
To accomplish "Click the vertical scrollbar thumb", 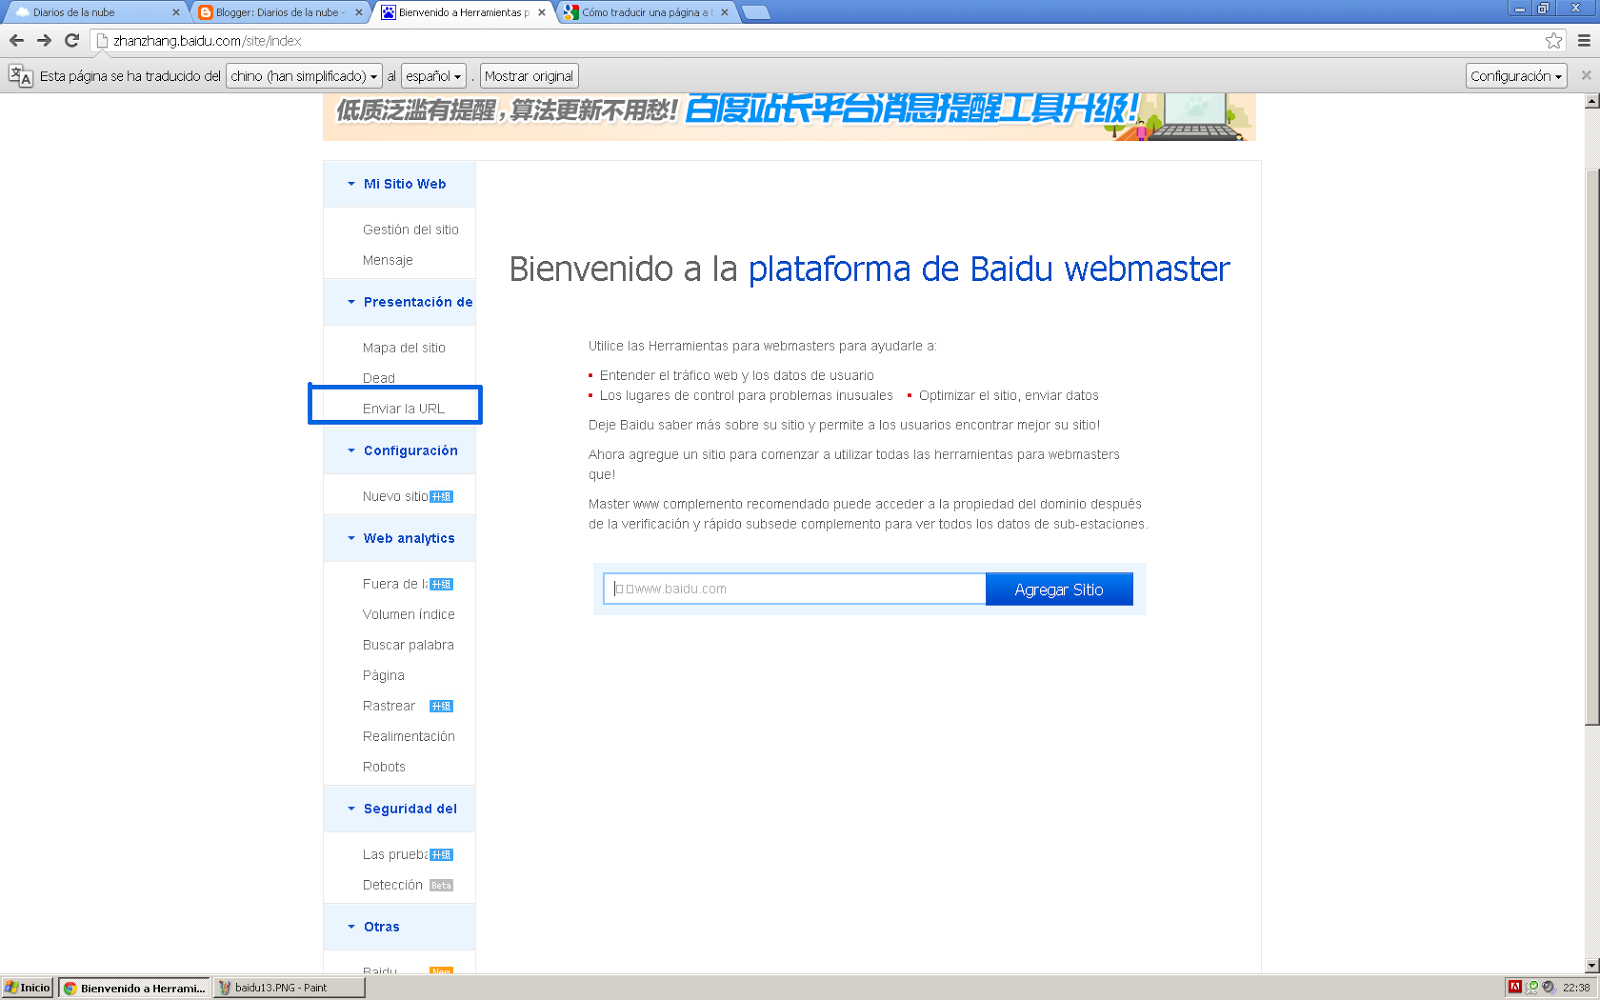I will pyautogui.click(x=1592, y=445).
